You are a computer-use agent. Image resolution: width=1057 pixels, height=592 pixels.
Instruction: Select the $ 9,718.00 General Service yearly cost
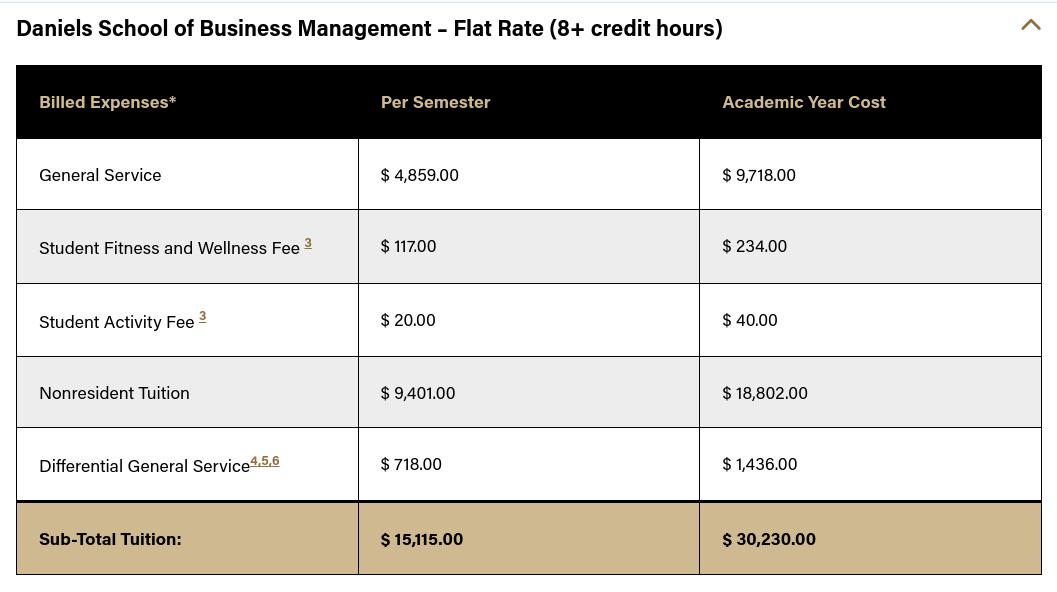coord(758,174)
